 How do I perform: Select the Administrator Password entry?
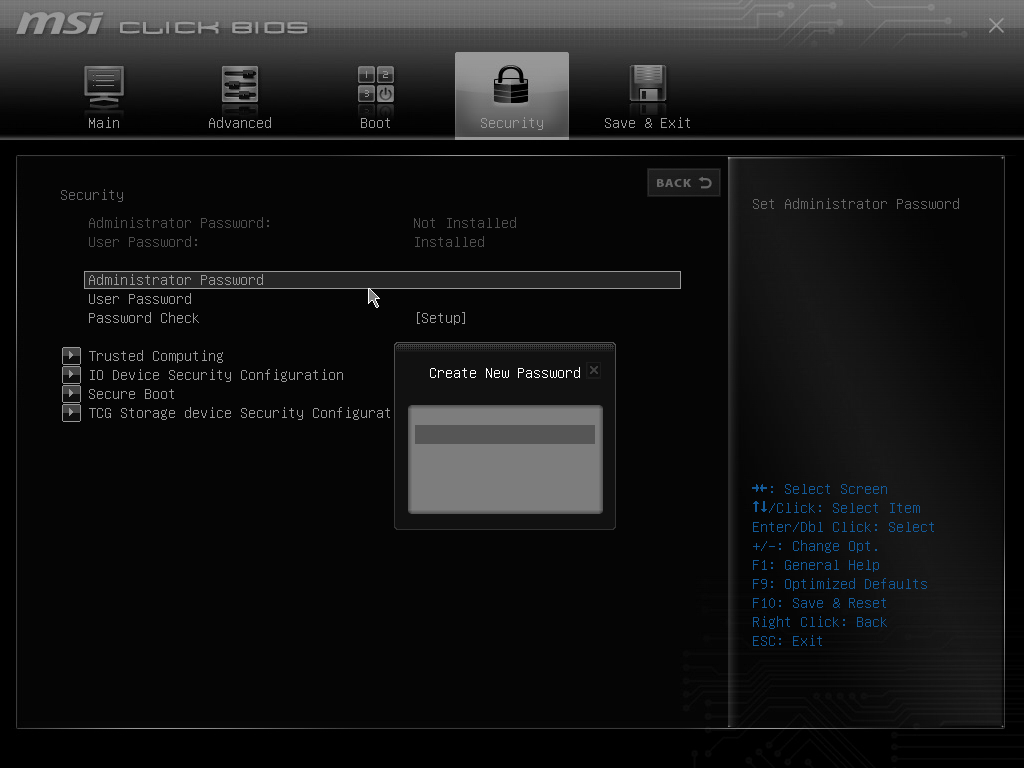[176, 280]
